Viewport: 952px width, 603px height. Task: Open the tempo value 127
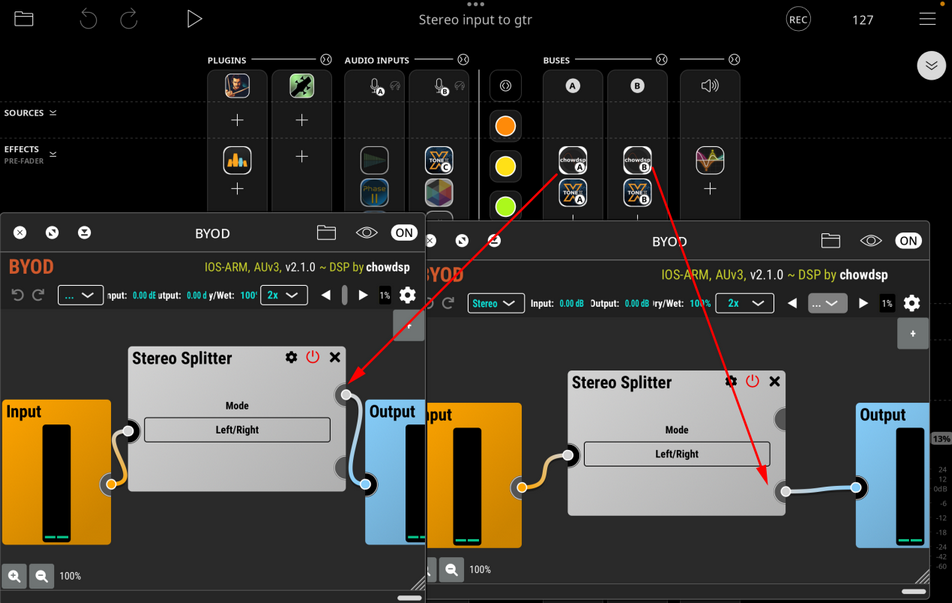pyautogui.click(x=862, y=20)
